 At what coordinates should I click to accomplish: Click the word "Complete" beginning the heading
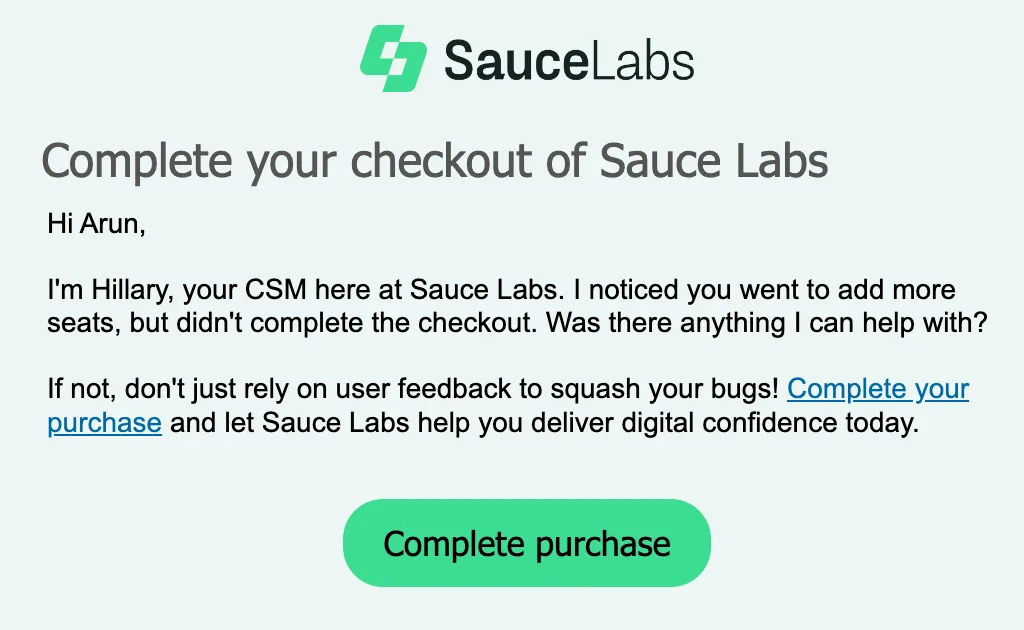coord(137,161)
